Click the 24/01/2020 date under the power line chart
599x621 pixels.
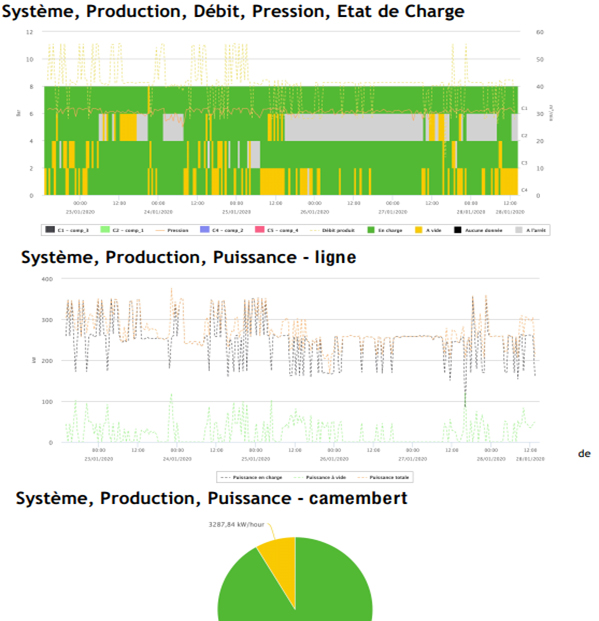pyautogui.click(x=177, y=459)
